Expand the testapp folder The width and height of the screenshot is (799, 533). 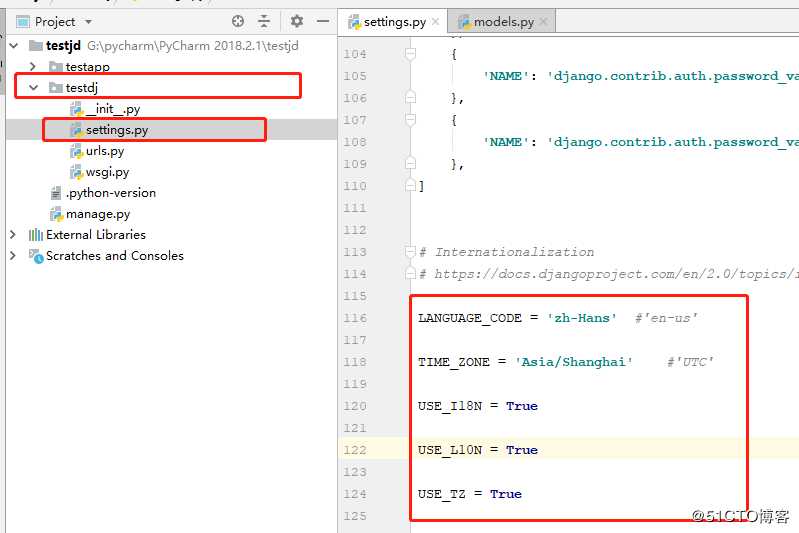pos(33,67)
